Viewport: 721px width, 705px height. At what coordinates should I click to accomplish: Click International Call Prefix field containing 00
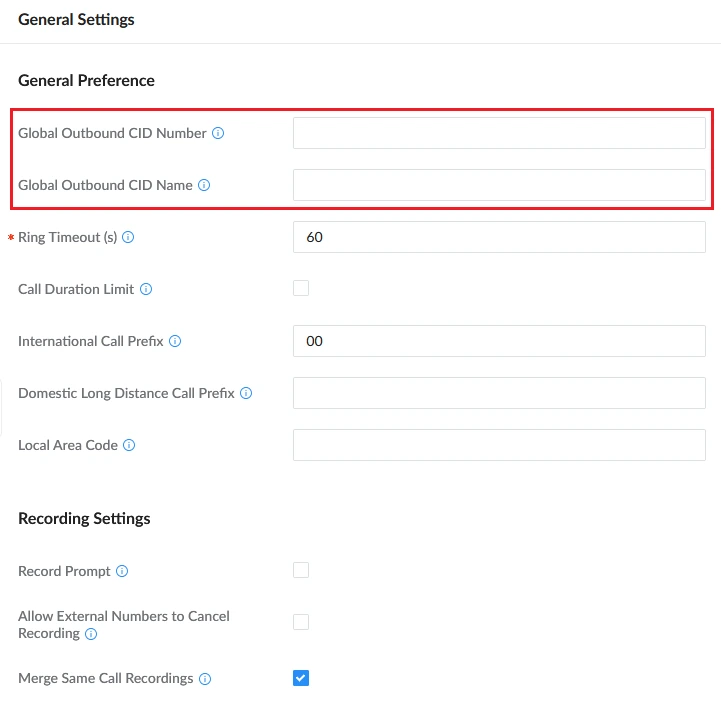point(499,341)
